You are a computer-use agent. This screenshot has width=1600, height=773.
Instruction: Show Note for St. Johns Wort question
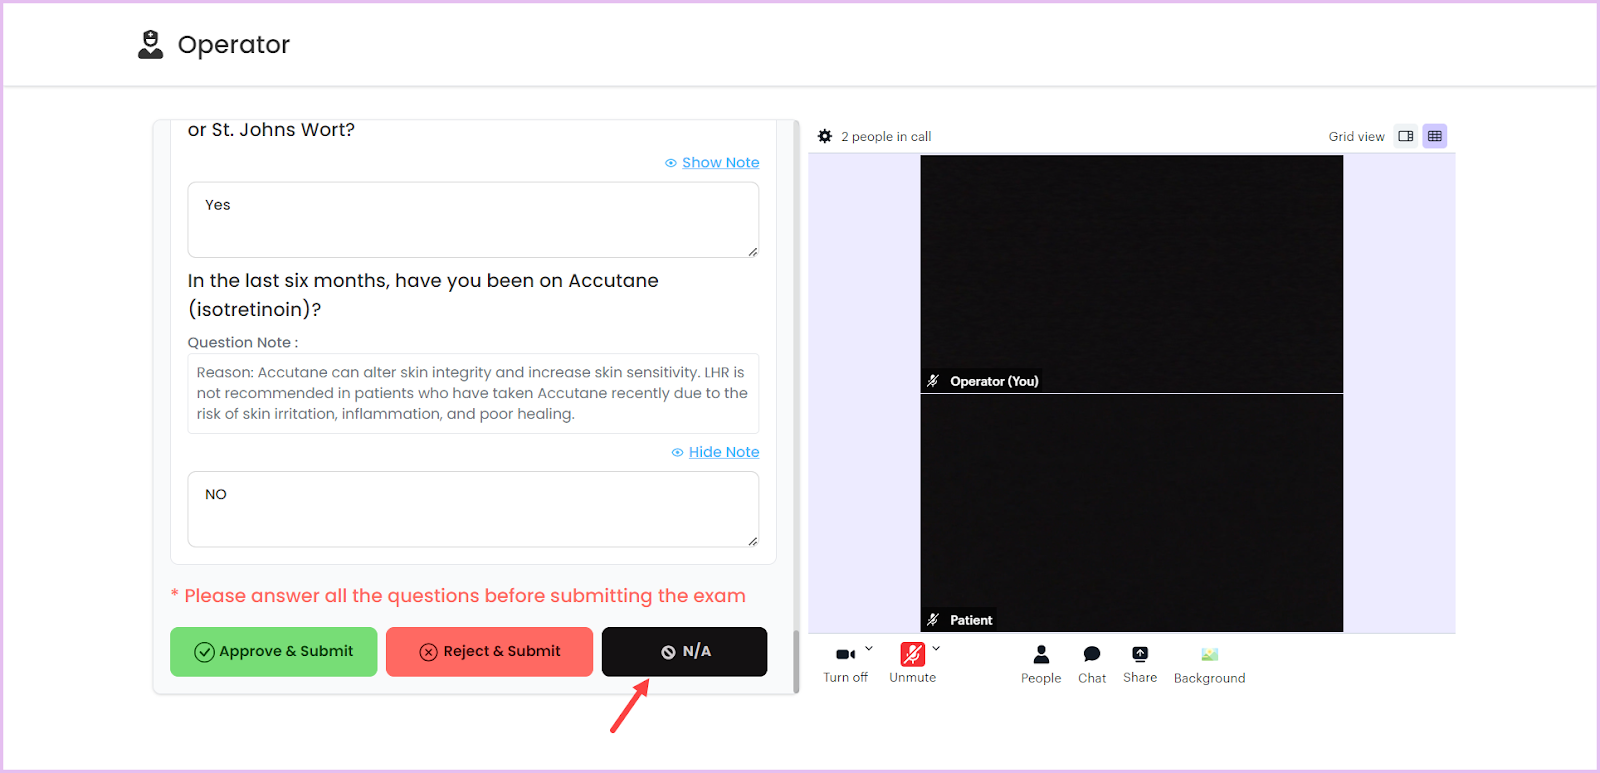click(x=720, y=162)
